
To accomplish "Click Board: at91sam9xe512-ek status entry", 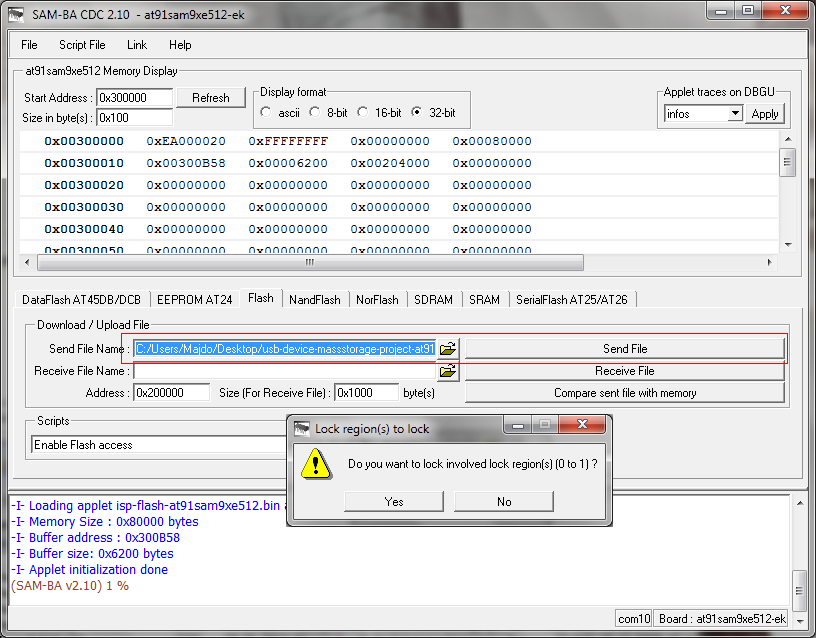I will [x=721, y=618].
